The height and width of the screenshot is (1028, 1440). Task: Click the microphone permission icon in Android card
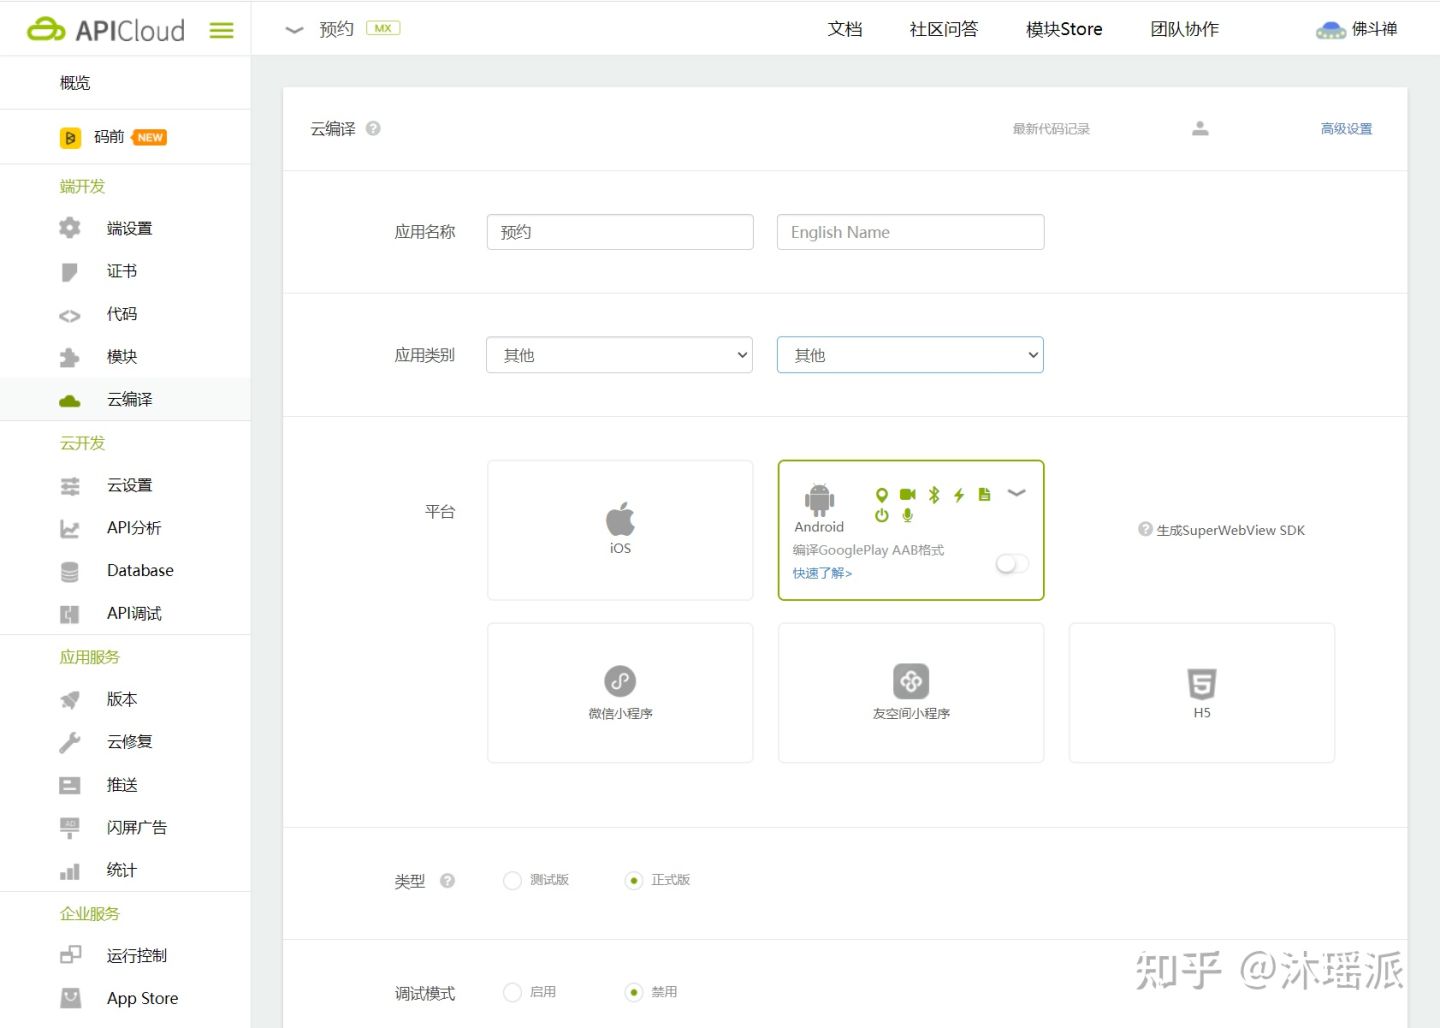tap(907, 516)
